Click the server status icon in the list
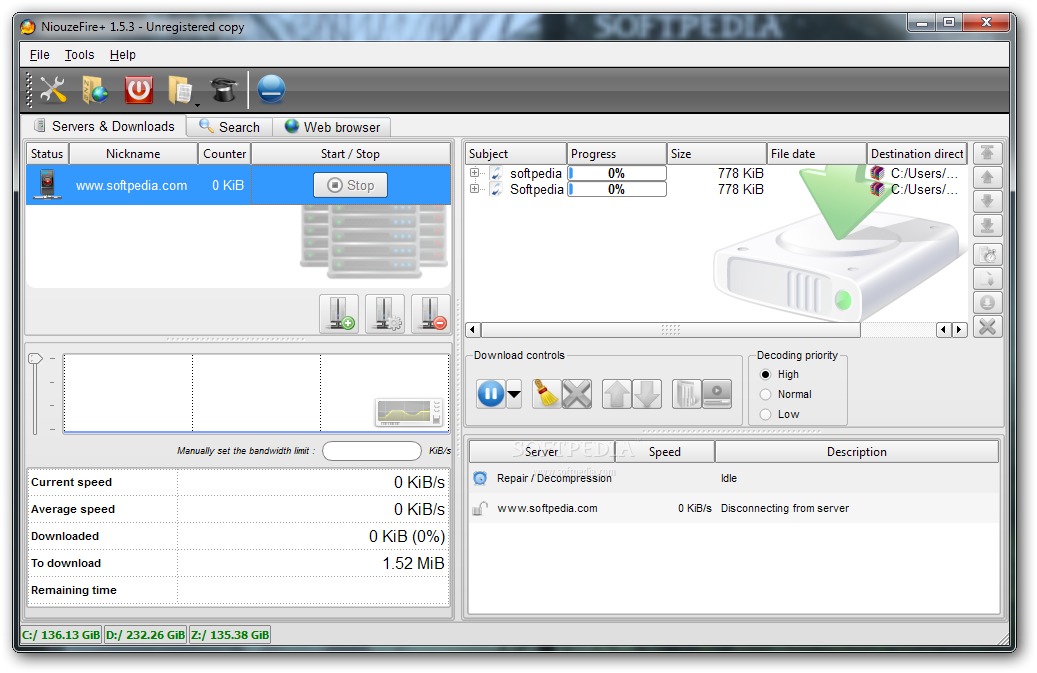 click(48, 184)
